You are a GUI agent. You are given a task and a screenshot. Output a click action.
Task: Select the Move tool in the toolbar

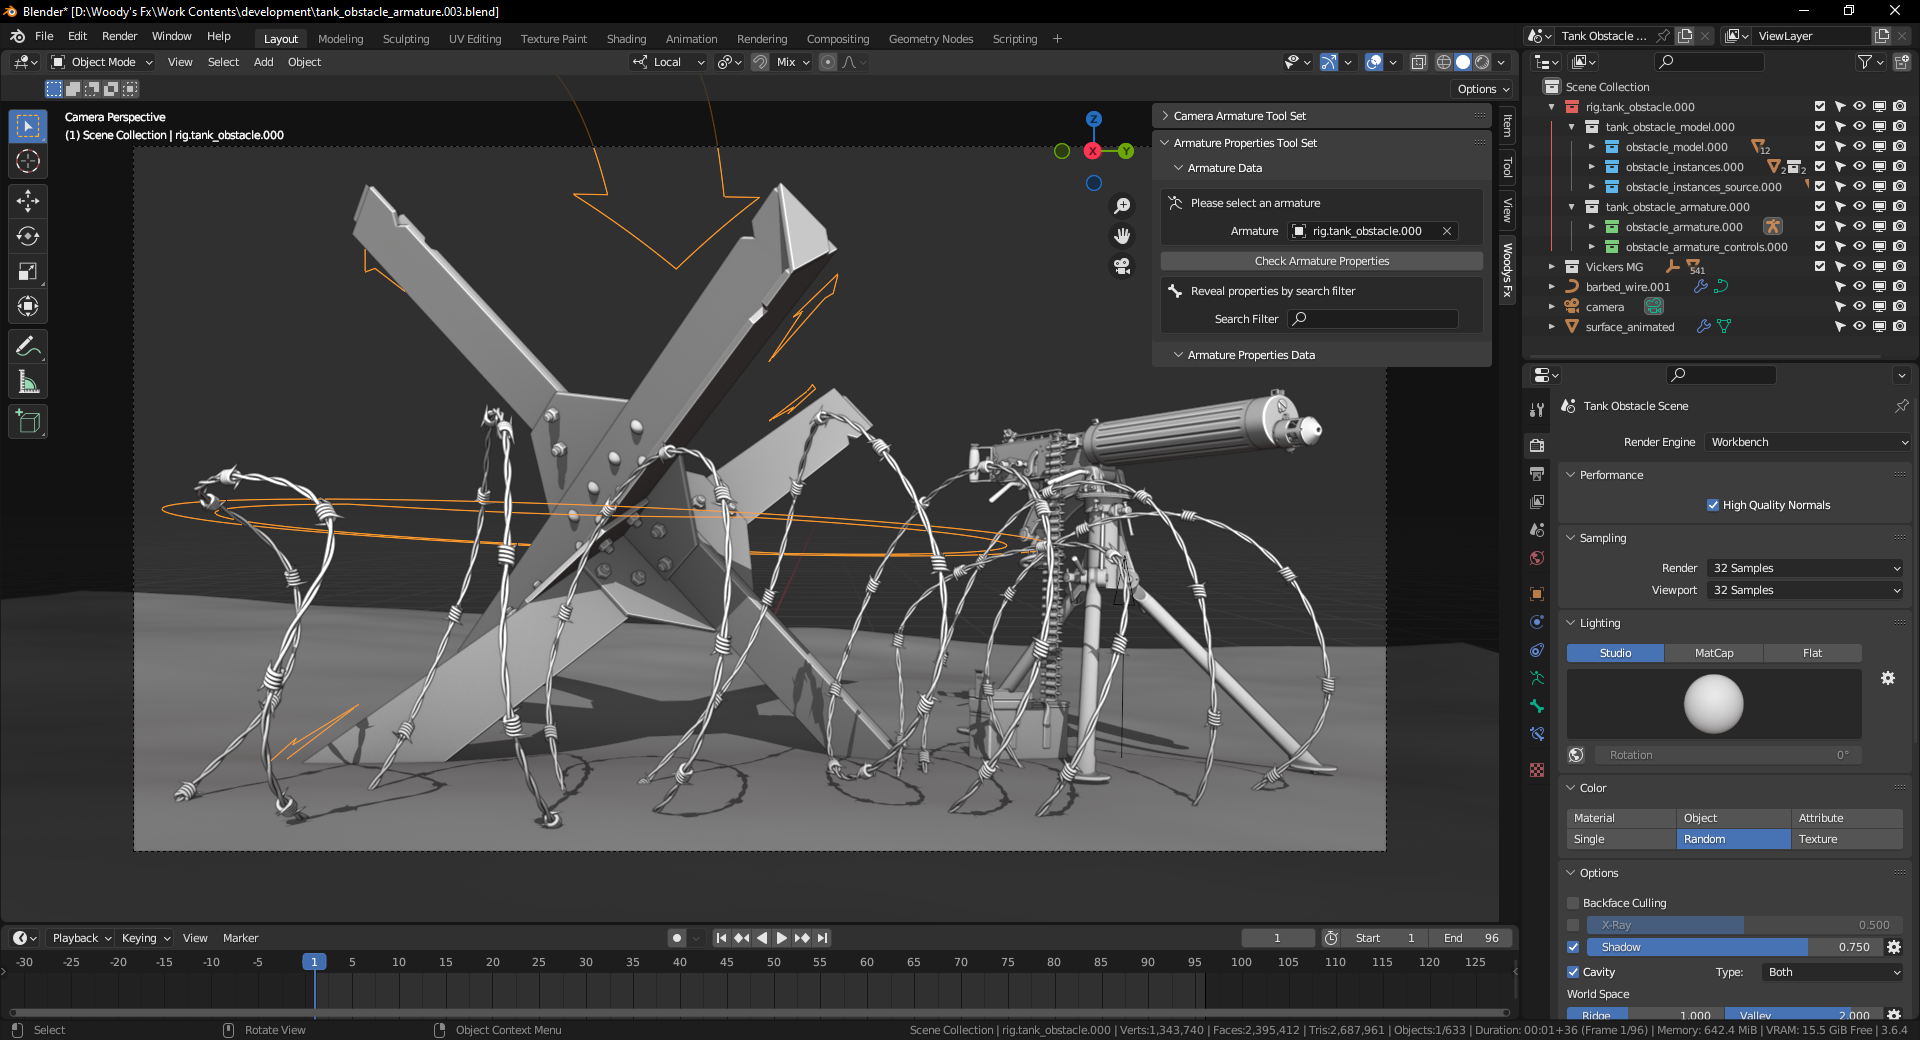click(x=27, y=201)
